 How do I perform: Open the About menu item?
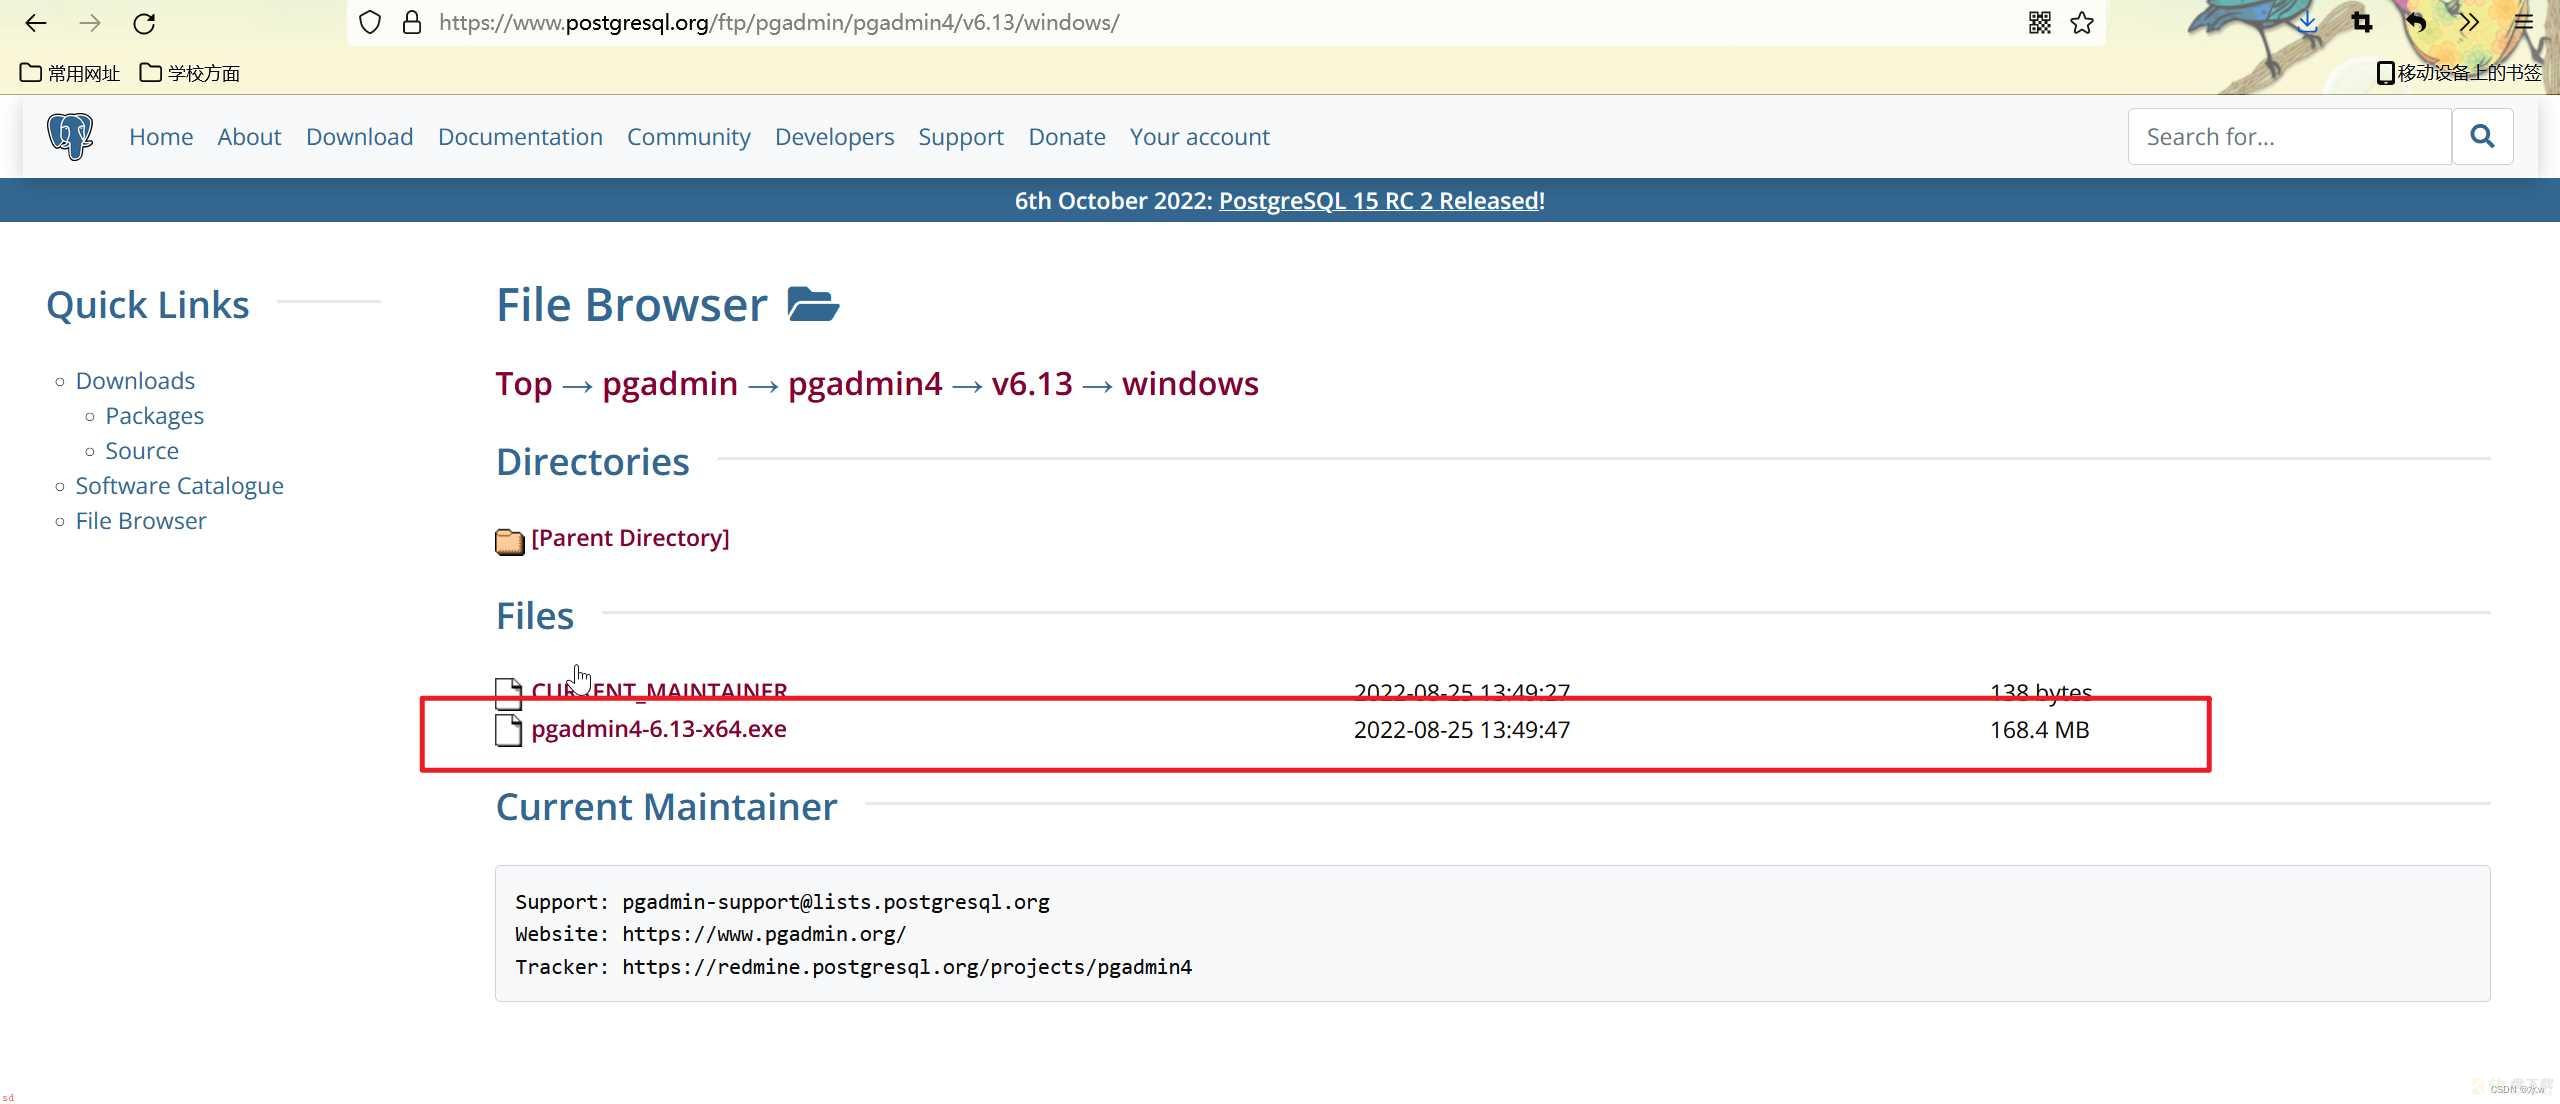[x=249, y=137]
